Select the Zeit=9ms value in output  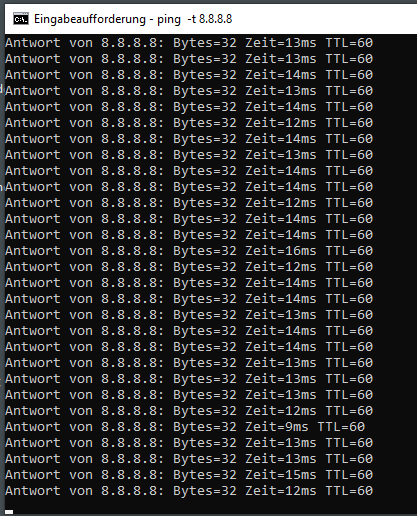pyautogui.click(x=277, y=427)
